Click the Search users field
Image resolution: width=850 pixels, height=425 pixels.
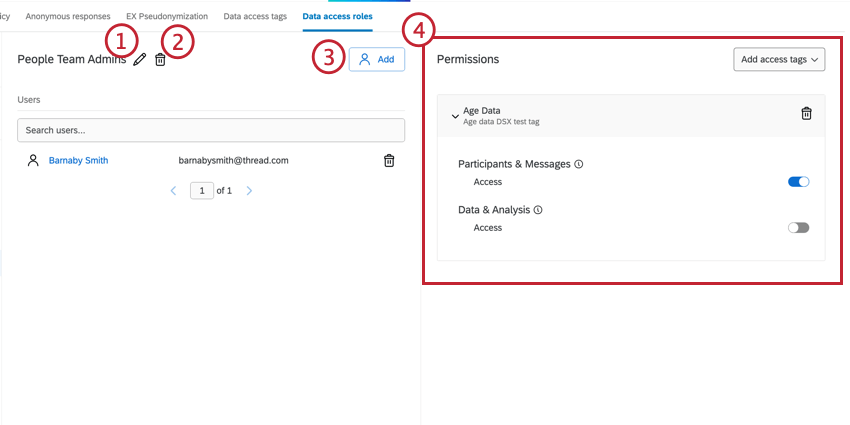click(211, 130)
